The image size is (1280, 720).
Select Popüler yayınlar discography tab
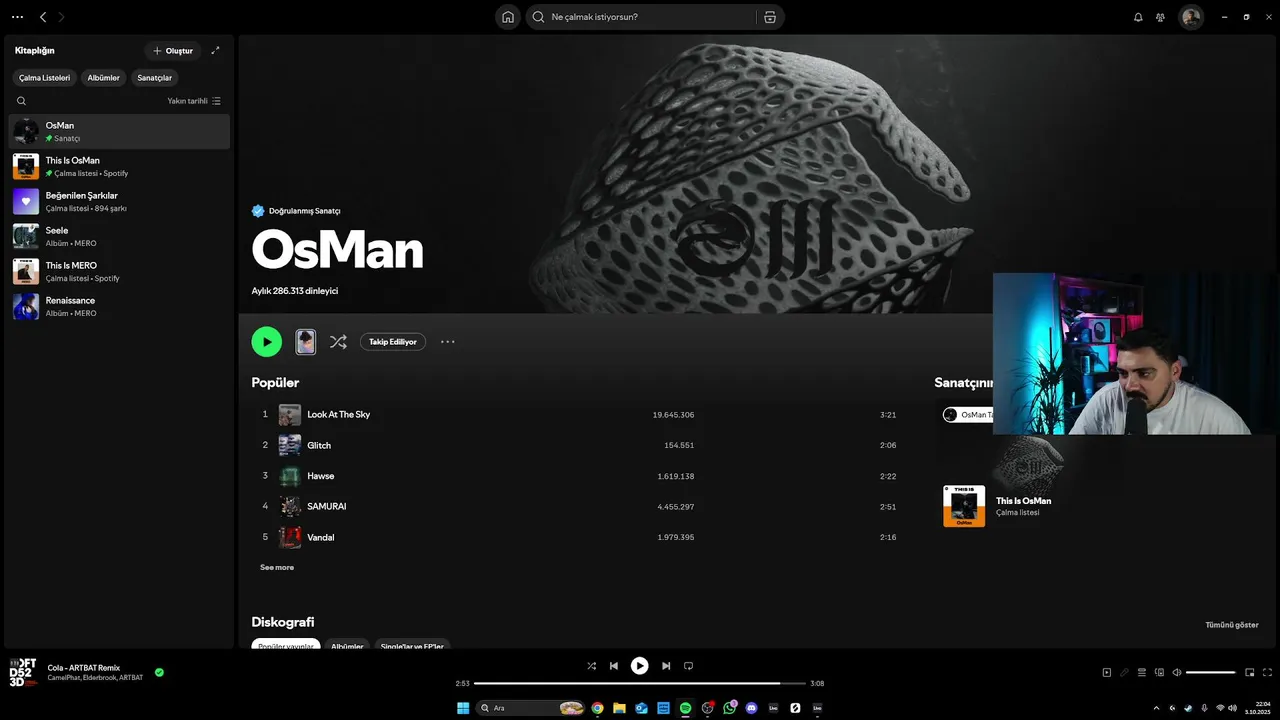pos(286,646)
